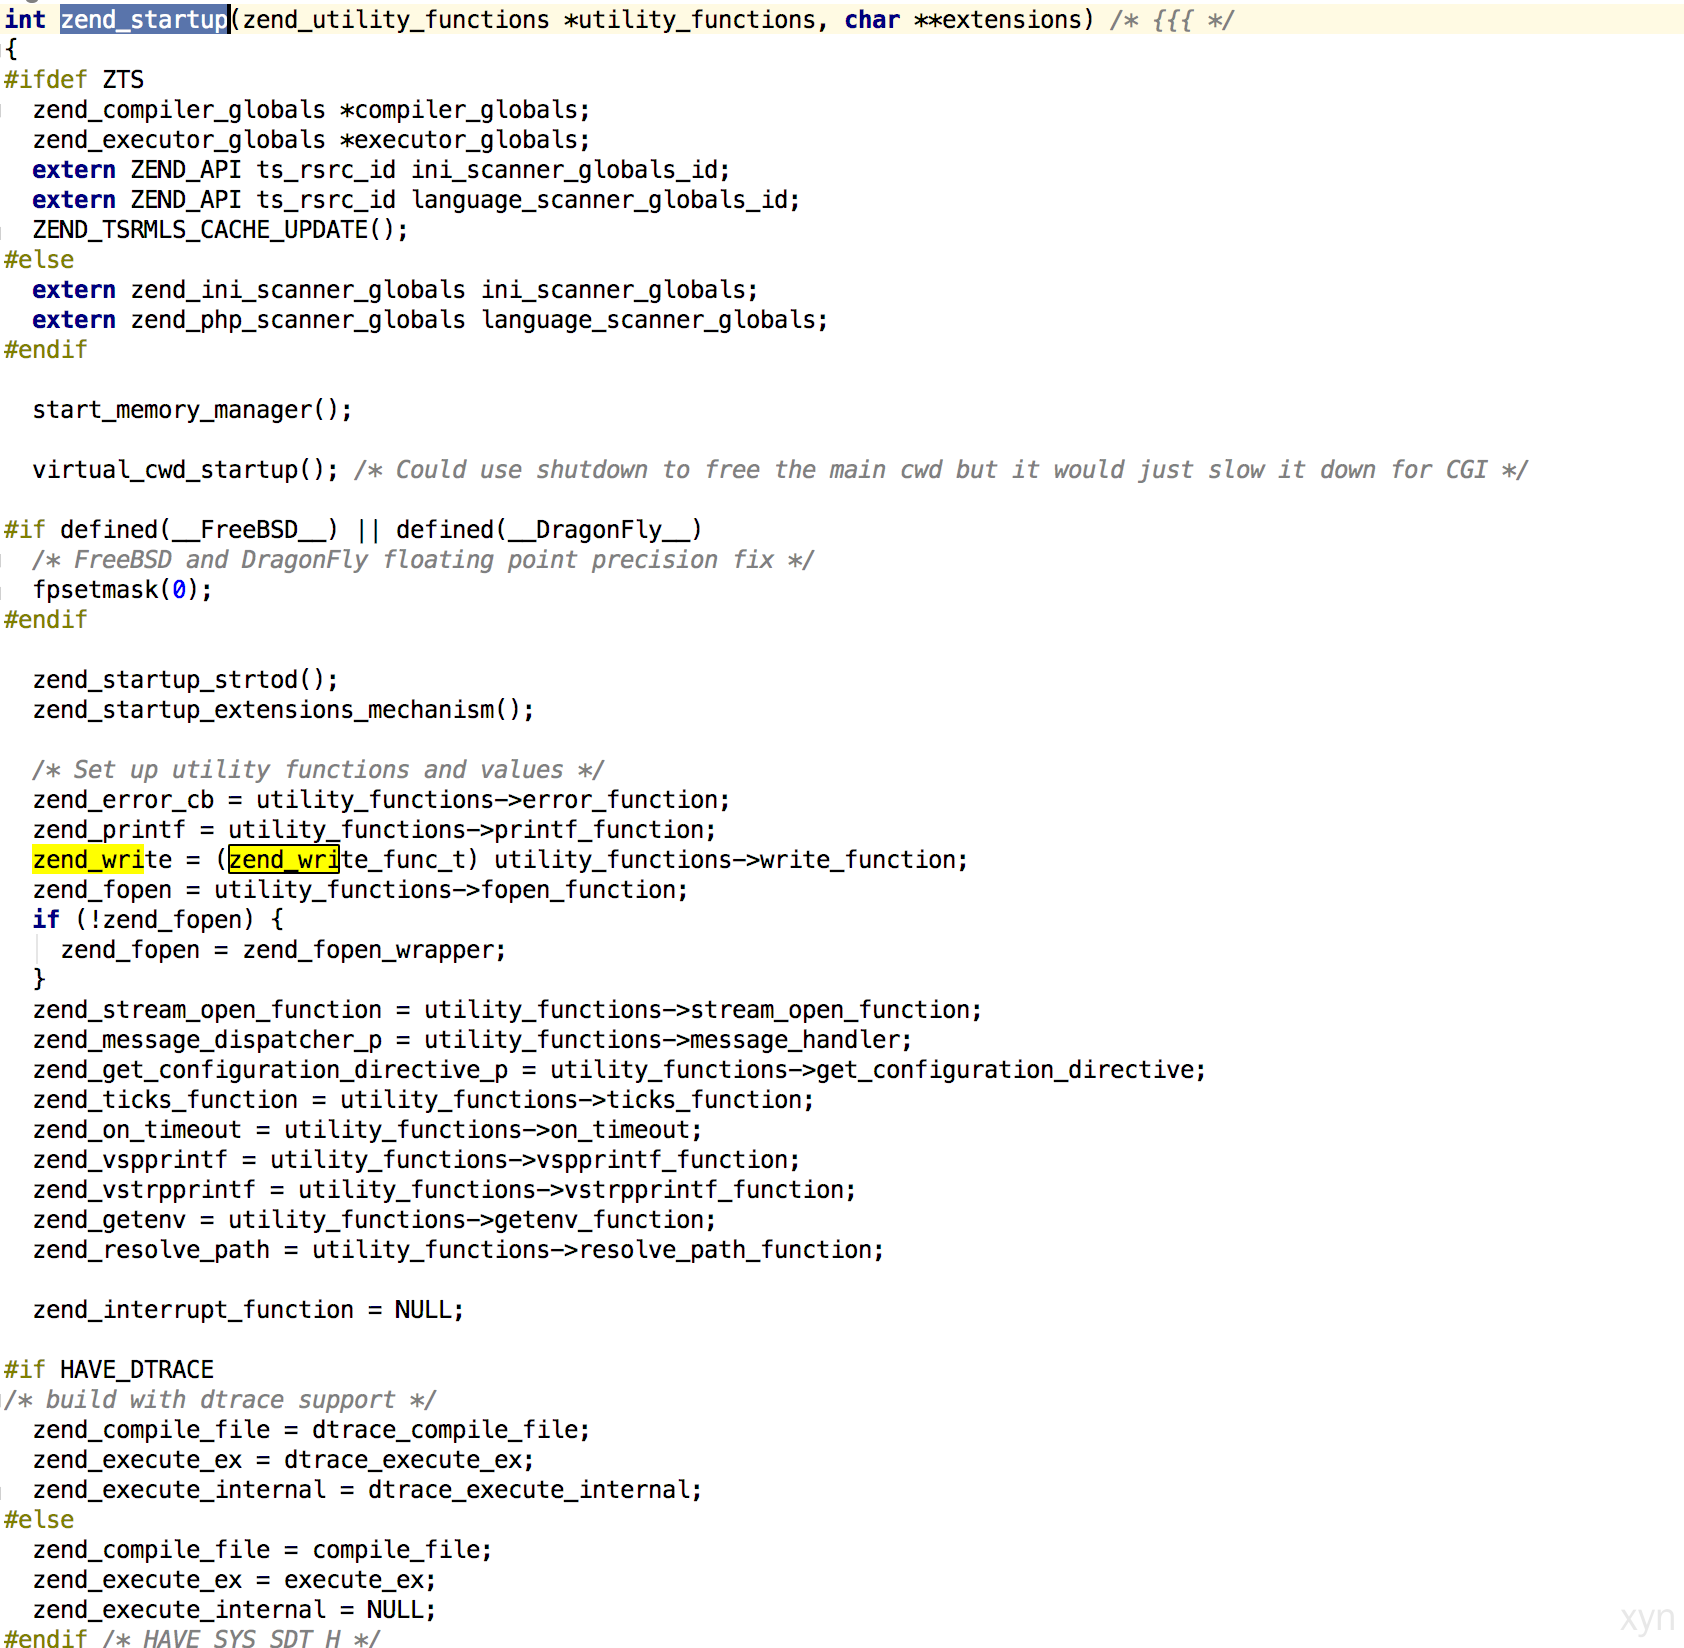Click 'dtrace_execute_ex' identifier
Viewport: 1684px width, 1648px height.
(402, 1460)
